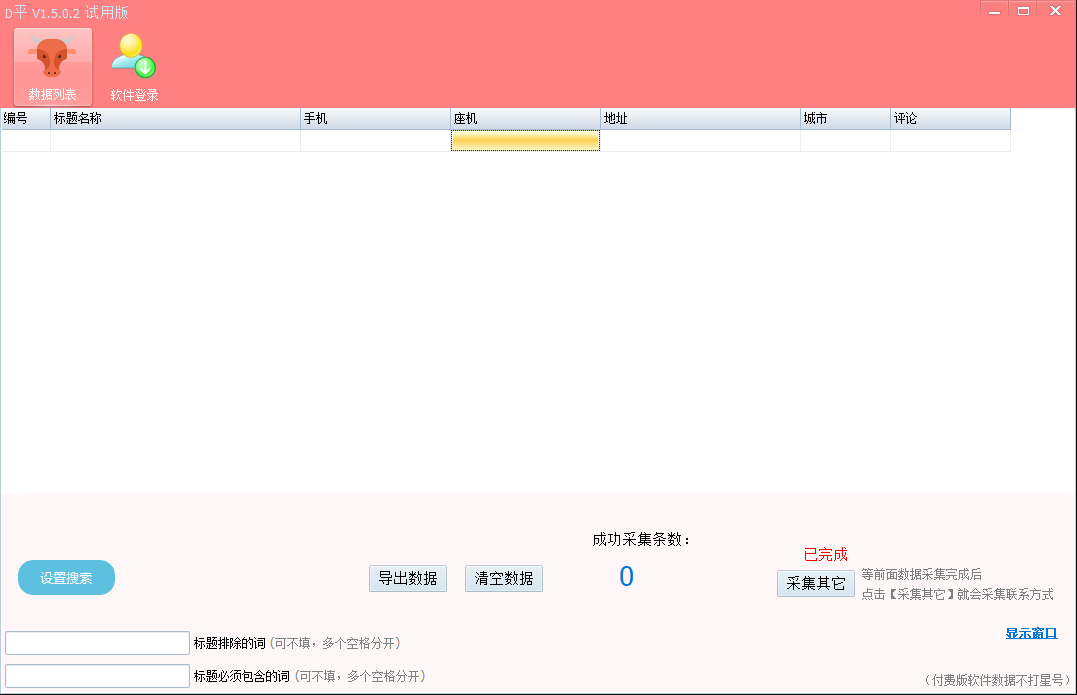Screen dimensions: 1077x695
Task: Sort by the 手机 column header
Action: point(376,119)
